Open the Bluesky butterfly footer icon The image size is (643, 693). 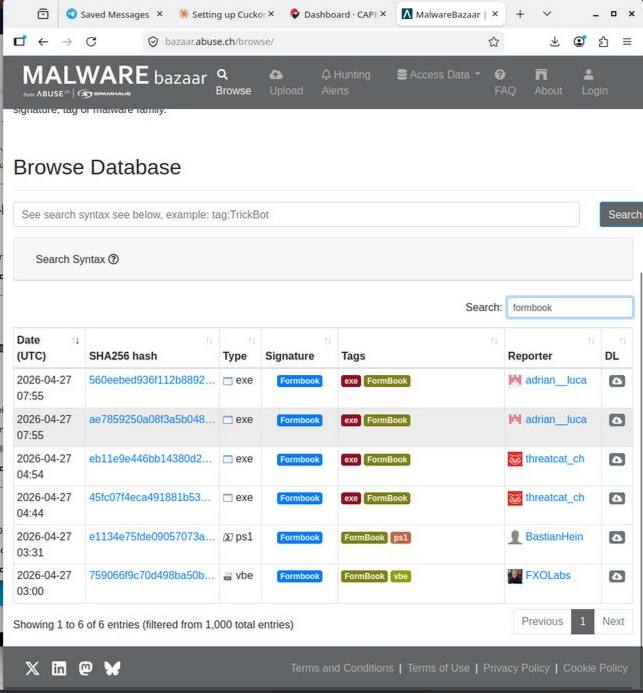(112, 668)
